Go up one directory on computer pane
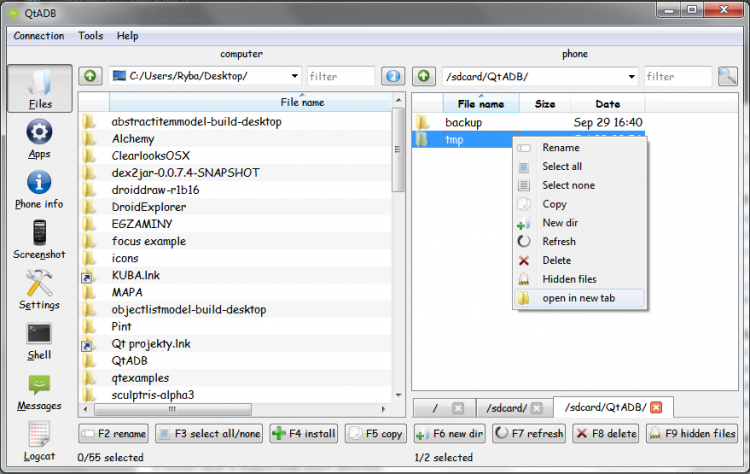Image resolution: width=750 pixels, height=474 pixels. (90, 76)
